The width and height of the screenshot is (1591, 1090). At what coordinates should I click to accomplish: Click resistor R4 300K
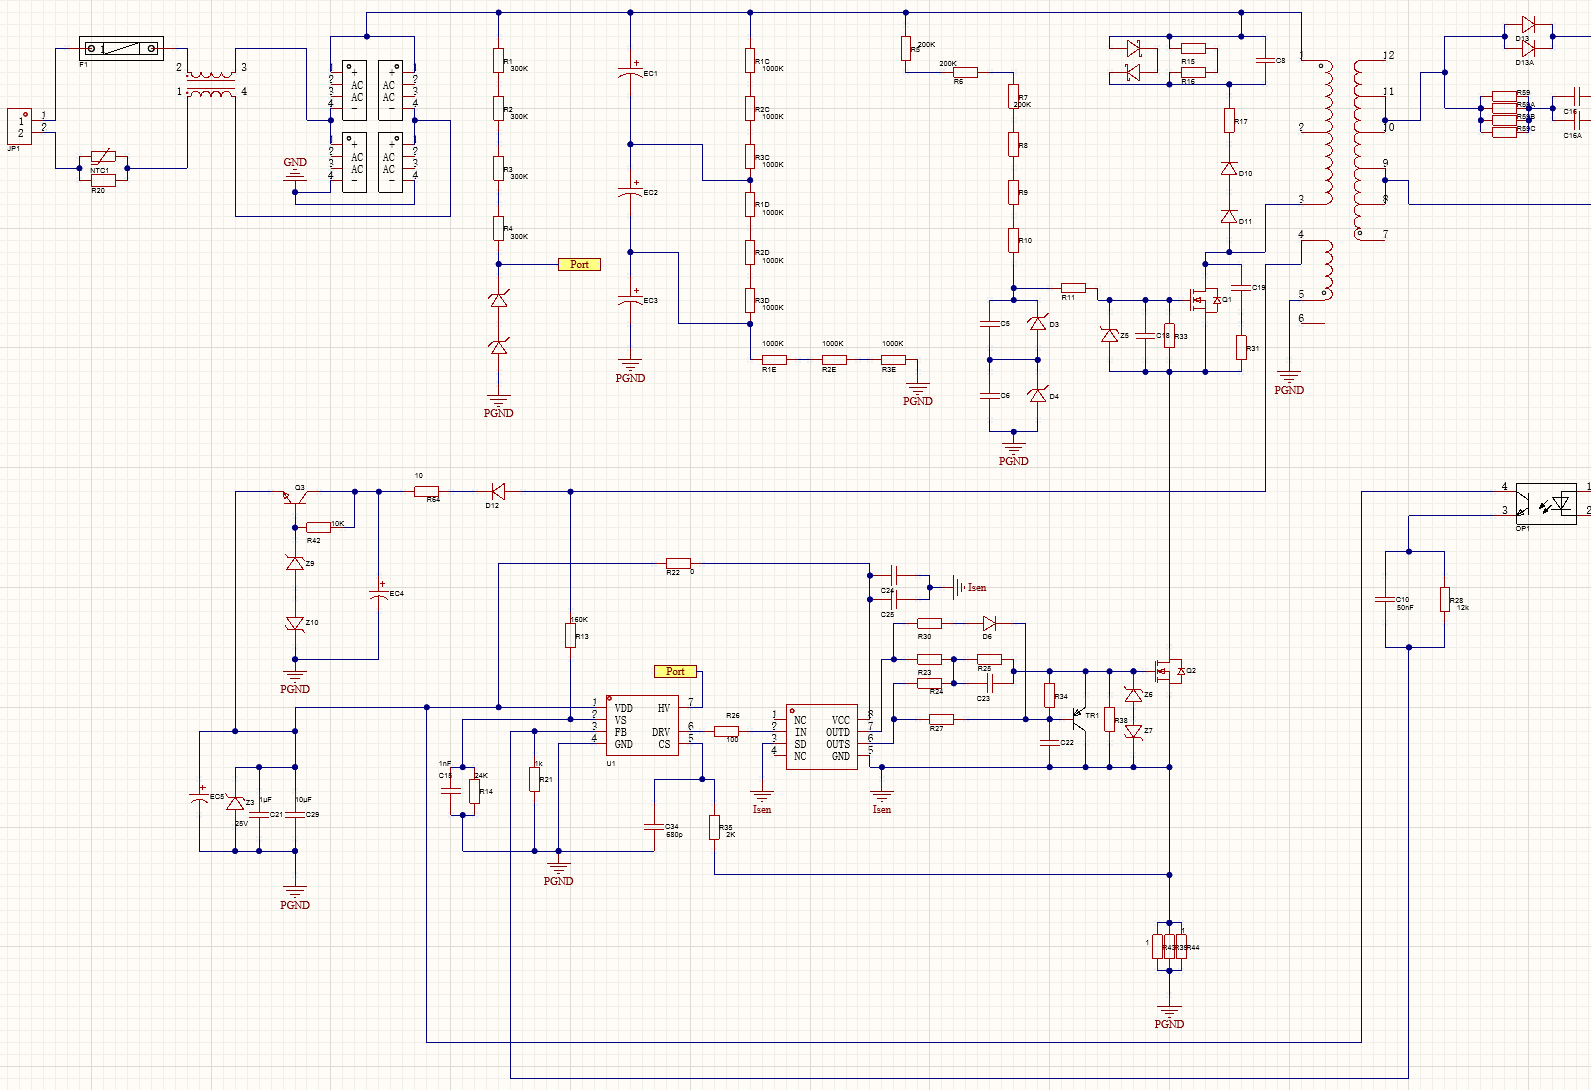click(498, 228)
